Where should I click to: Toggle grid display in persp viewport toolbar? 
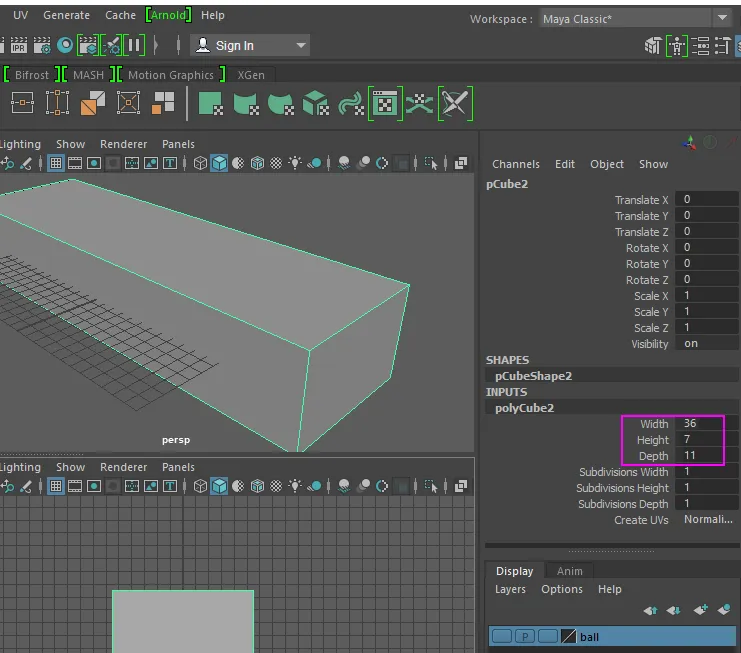(x=56, y=163)
